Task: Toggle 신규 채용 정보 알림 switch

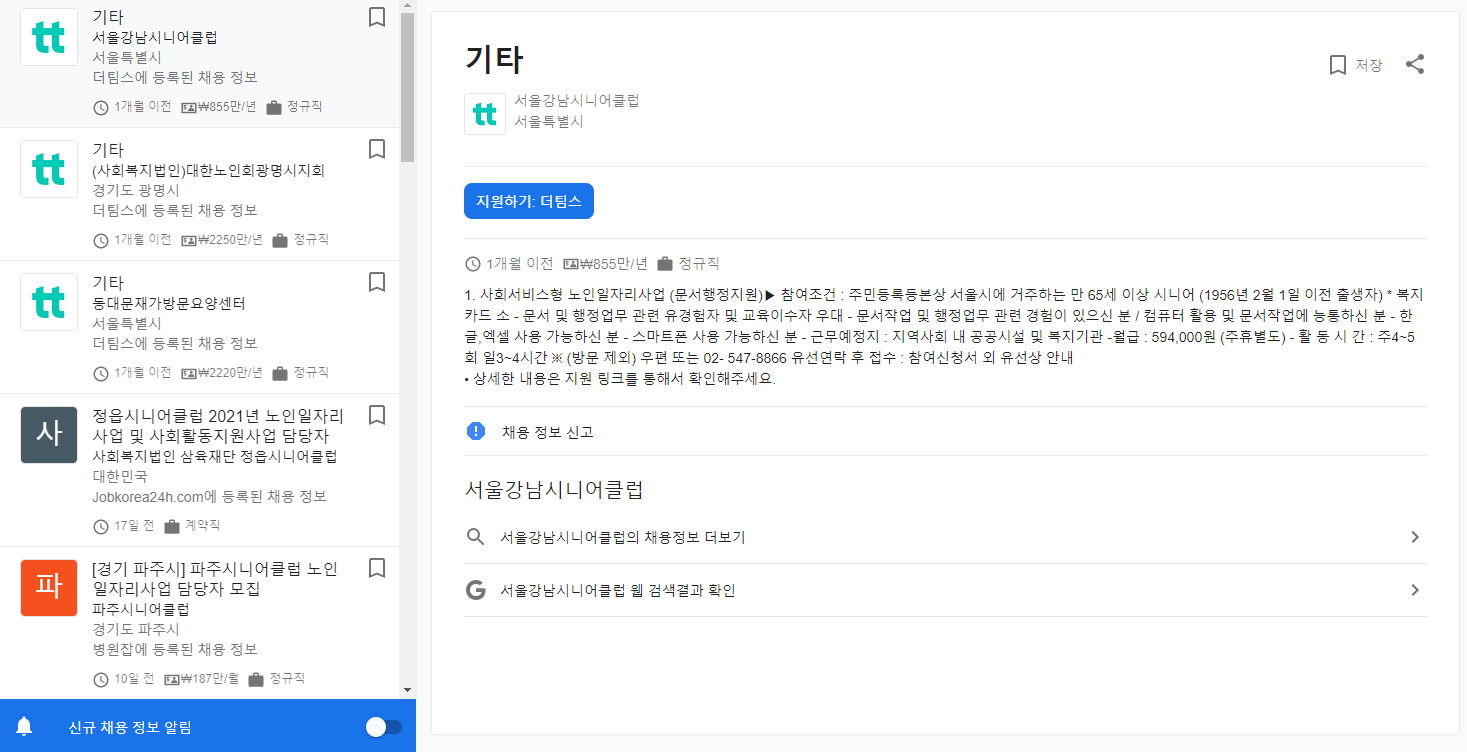Action: click(384, 727)
